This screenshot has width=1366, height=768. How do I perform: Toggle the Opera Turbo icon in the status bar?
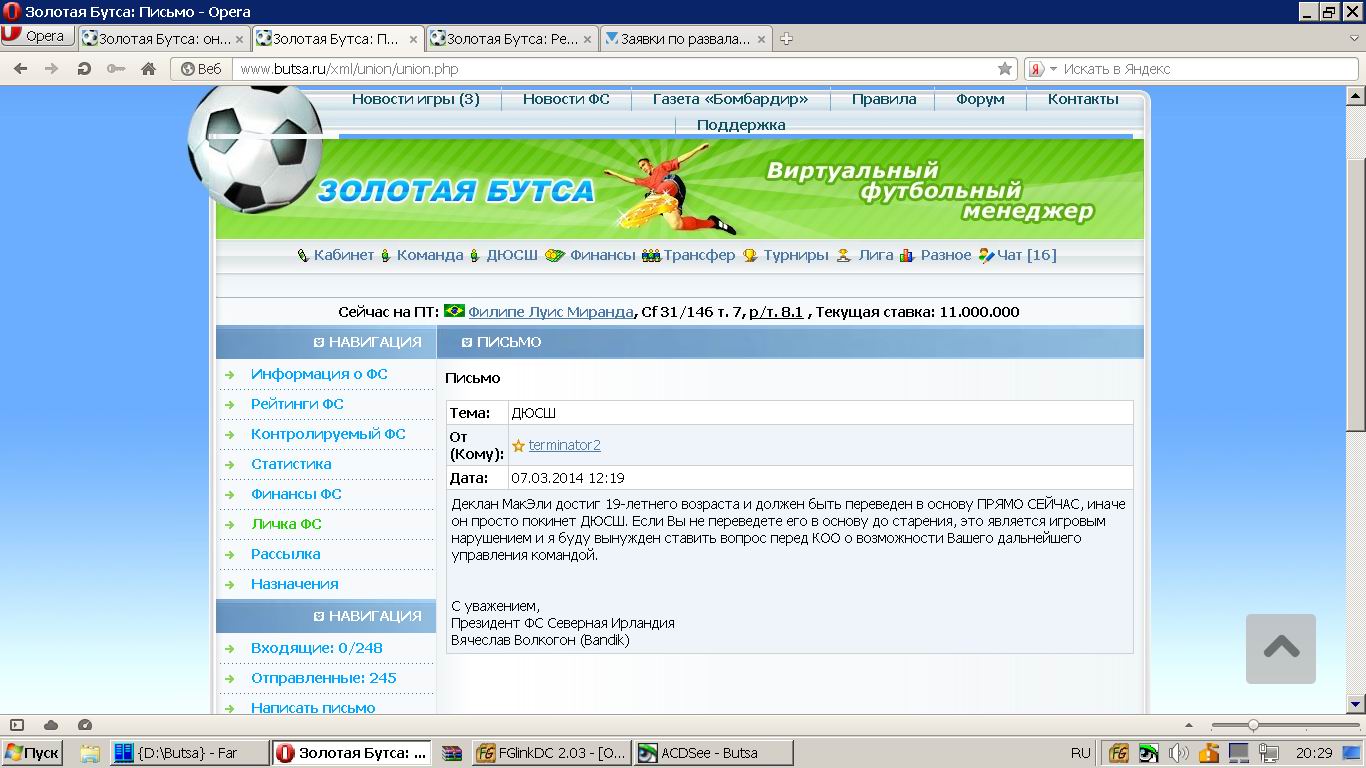pyautogui.click(x=85, y=725)
